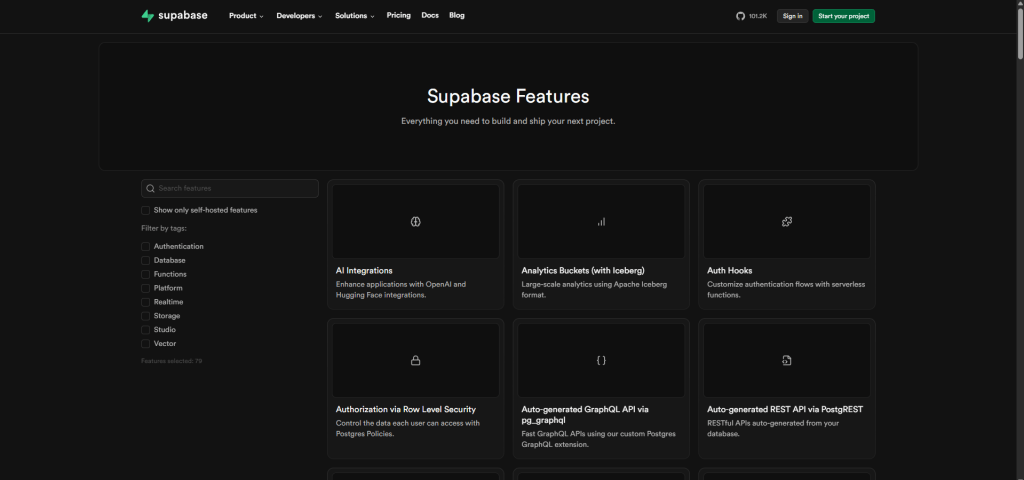The image size is (1024, 480).
Task: Click the REST API file icon
Action: [x=787, y=360]
